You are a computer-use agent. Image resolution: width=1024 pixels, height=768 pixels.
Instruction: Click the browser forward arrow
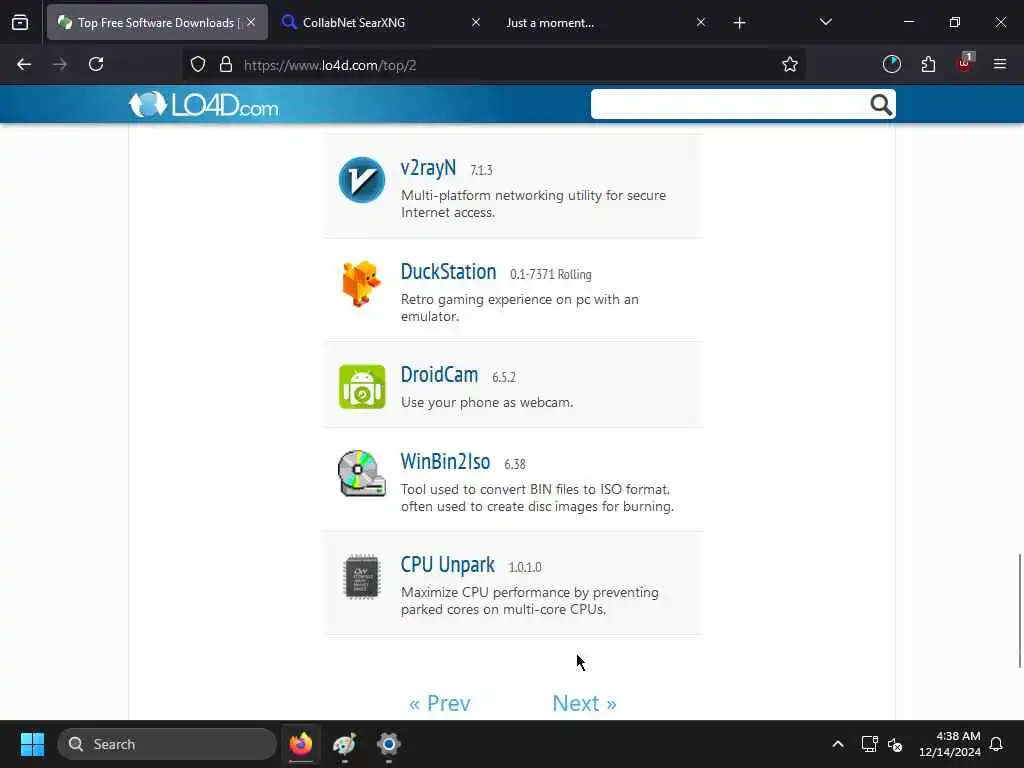(59, 65)
